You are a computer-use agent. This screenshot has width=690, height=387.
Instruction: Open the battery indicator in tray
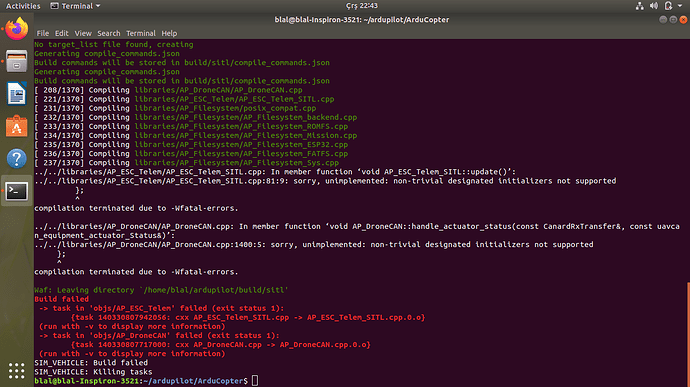coord(668,6)
